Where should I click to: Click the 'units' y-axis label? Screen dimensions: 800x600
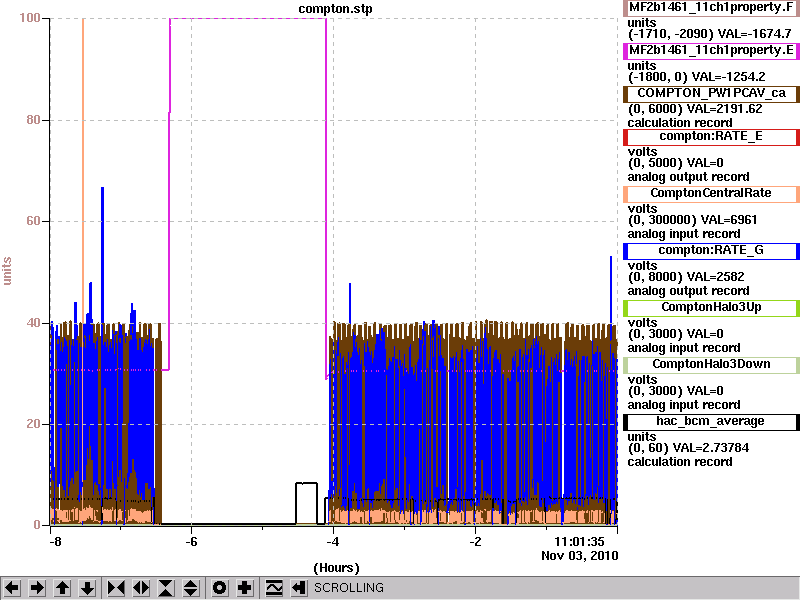(x=7, y=271)
